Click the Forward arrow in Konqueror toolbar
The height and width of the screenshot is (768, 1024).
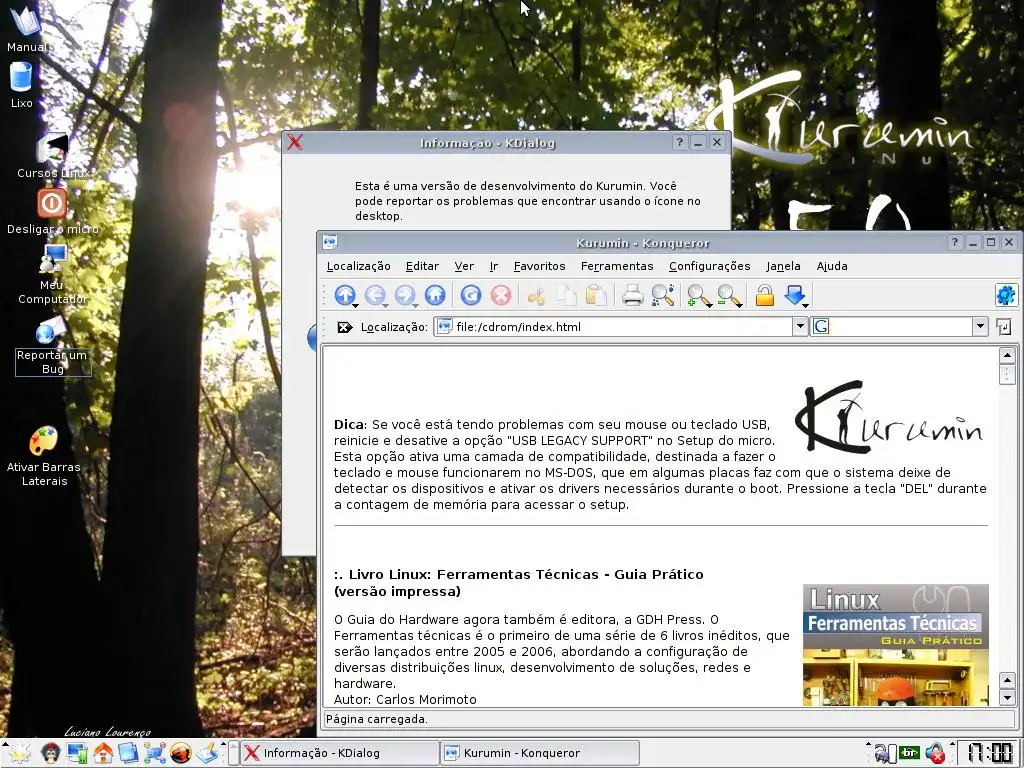point(404,295)
